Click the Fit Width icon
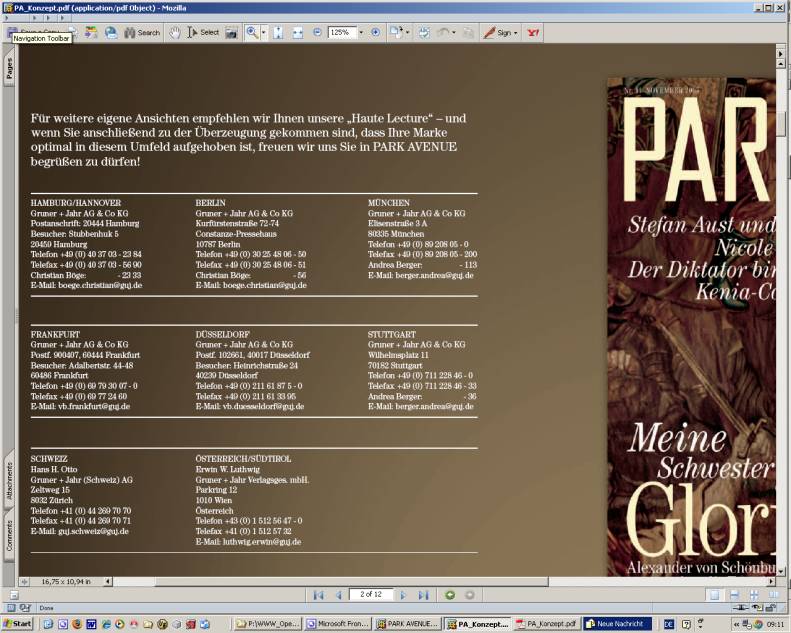 tap(298, 33)
